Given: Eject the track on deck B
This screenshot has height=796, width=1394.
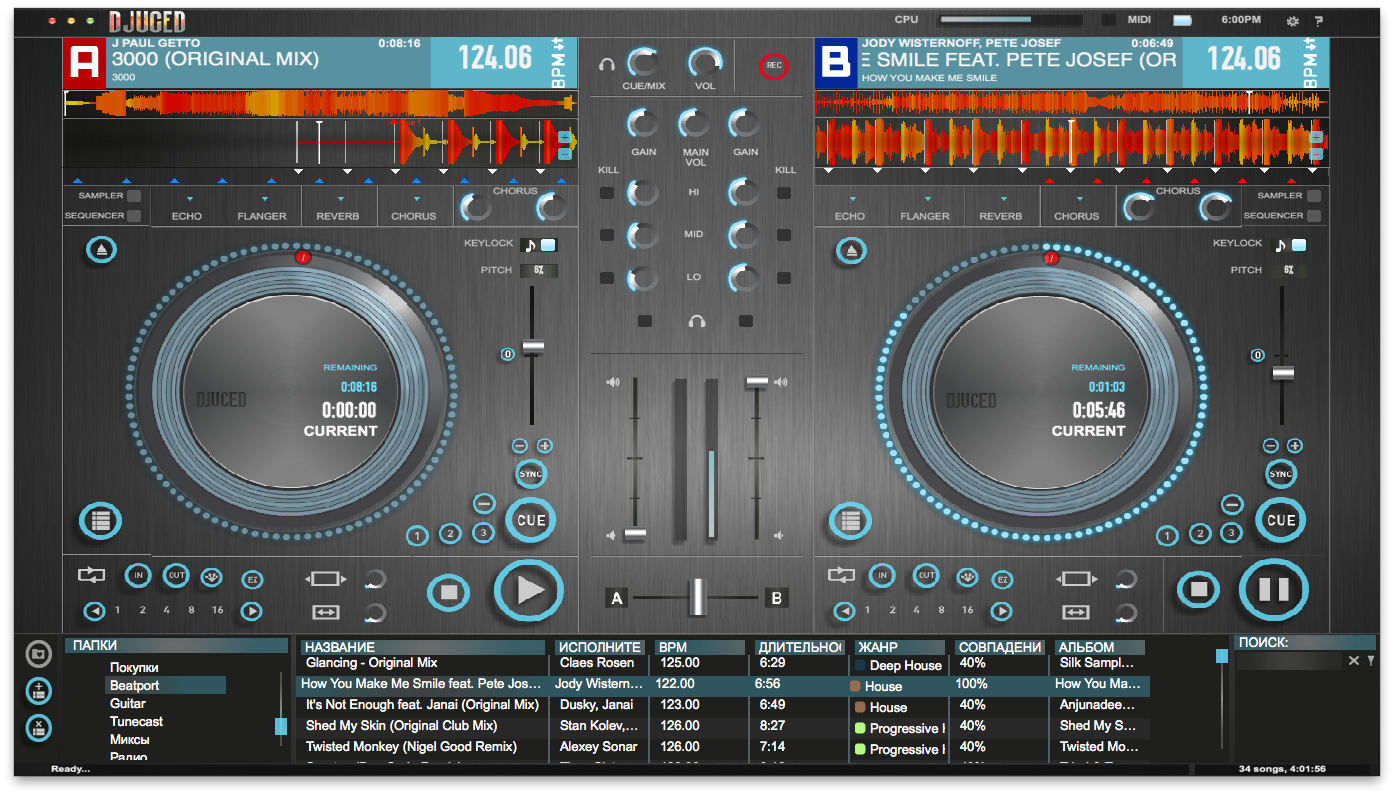Looking at the screenshot, I should pos(851,249).
